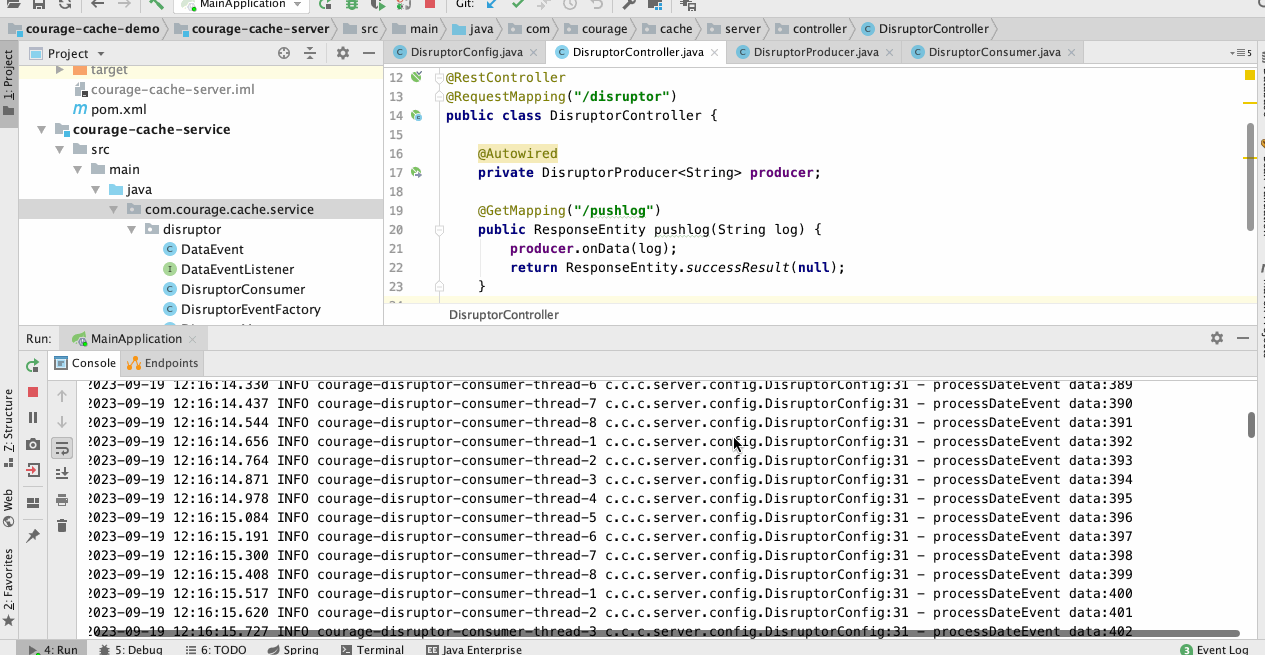The image size is (1265, 655).
Task: Toggle scroll to end in console
Action: coord(62,474)
